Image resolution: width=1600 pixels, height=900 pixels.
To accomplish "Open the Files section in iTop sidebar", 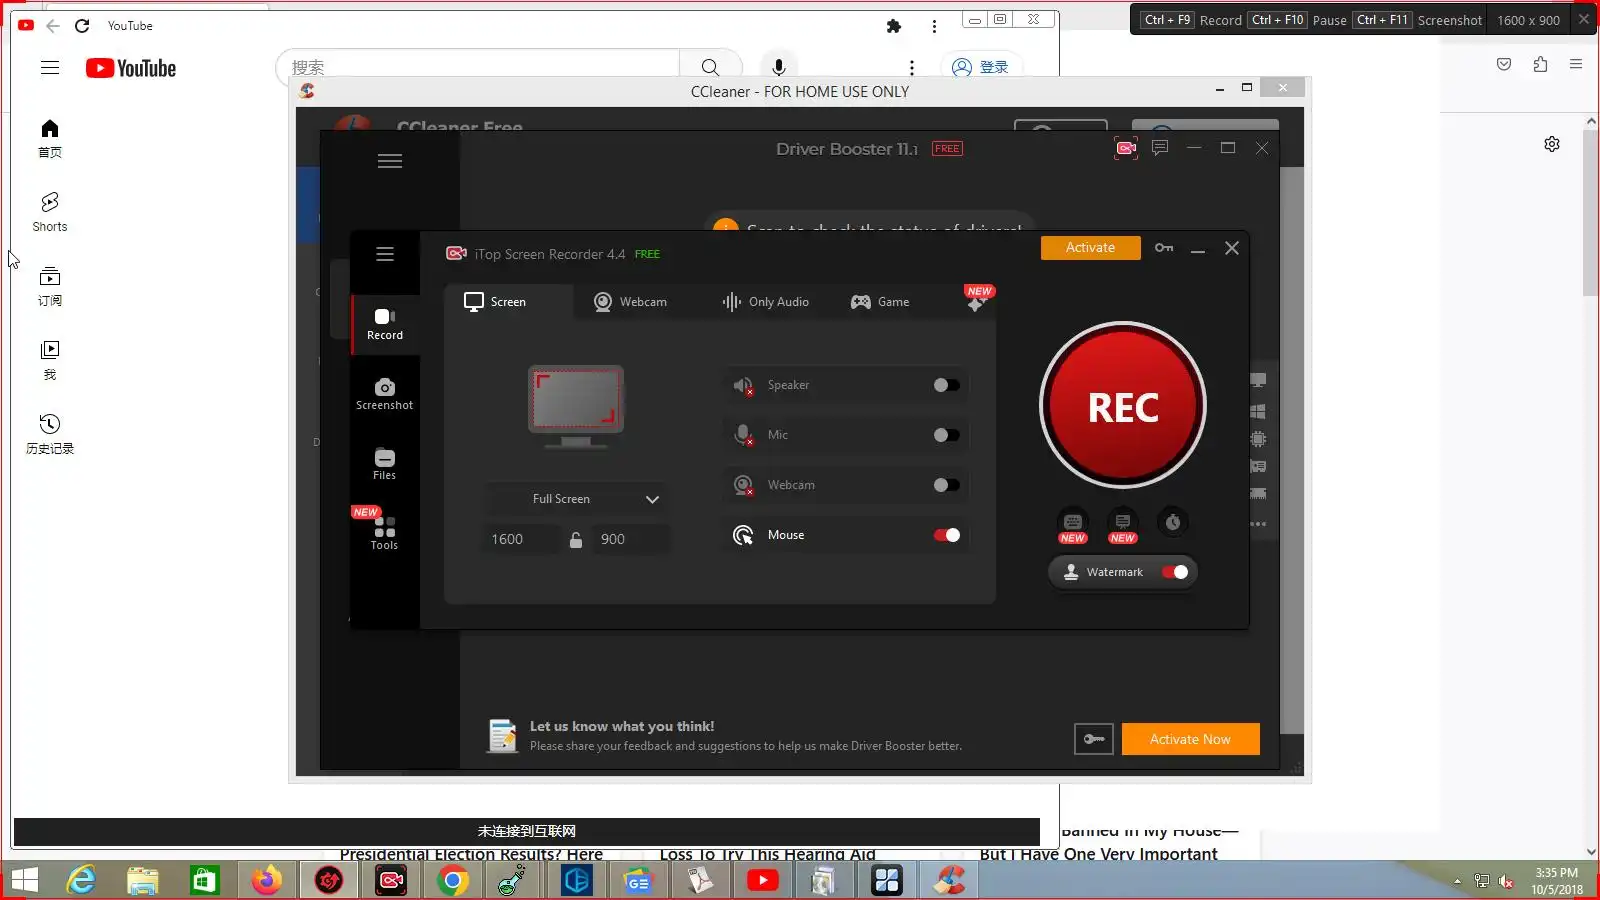I will [385, 464].
